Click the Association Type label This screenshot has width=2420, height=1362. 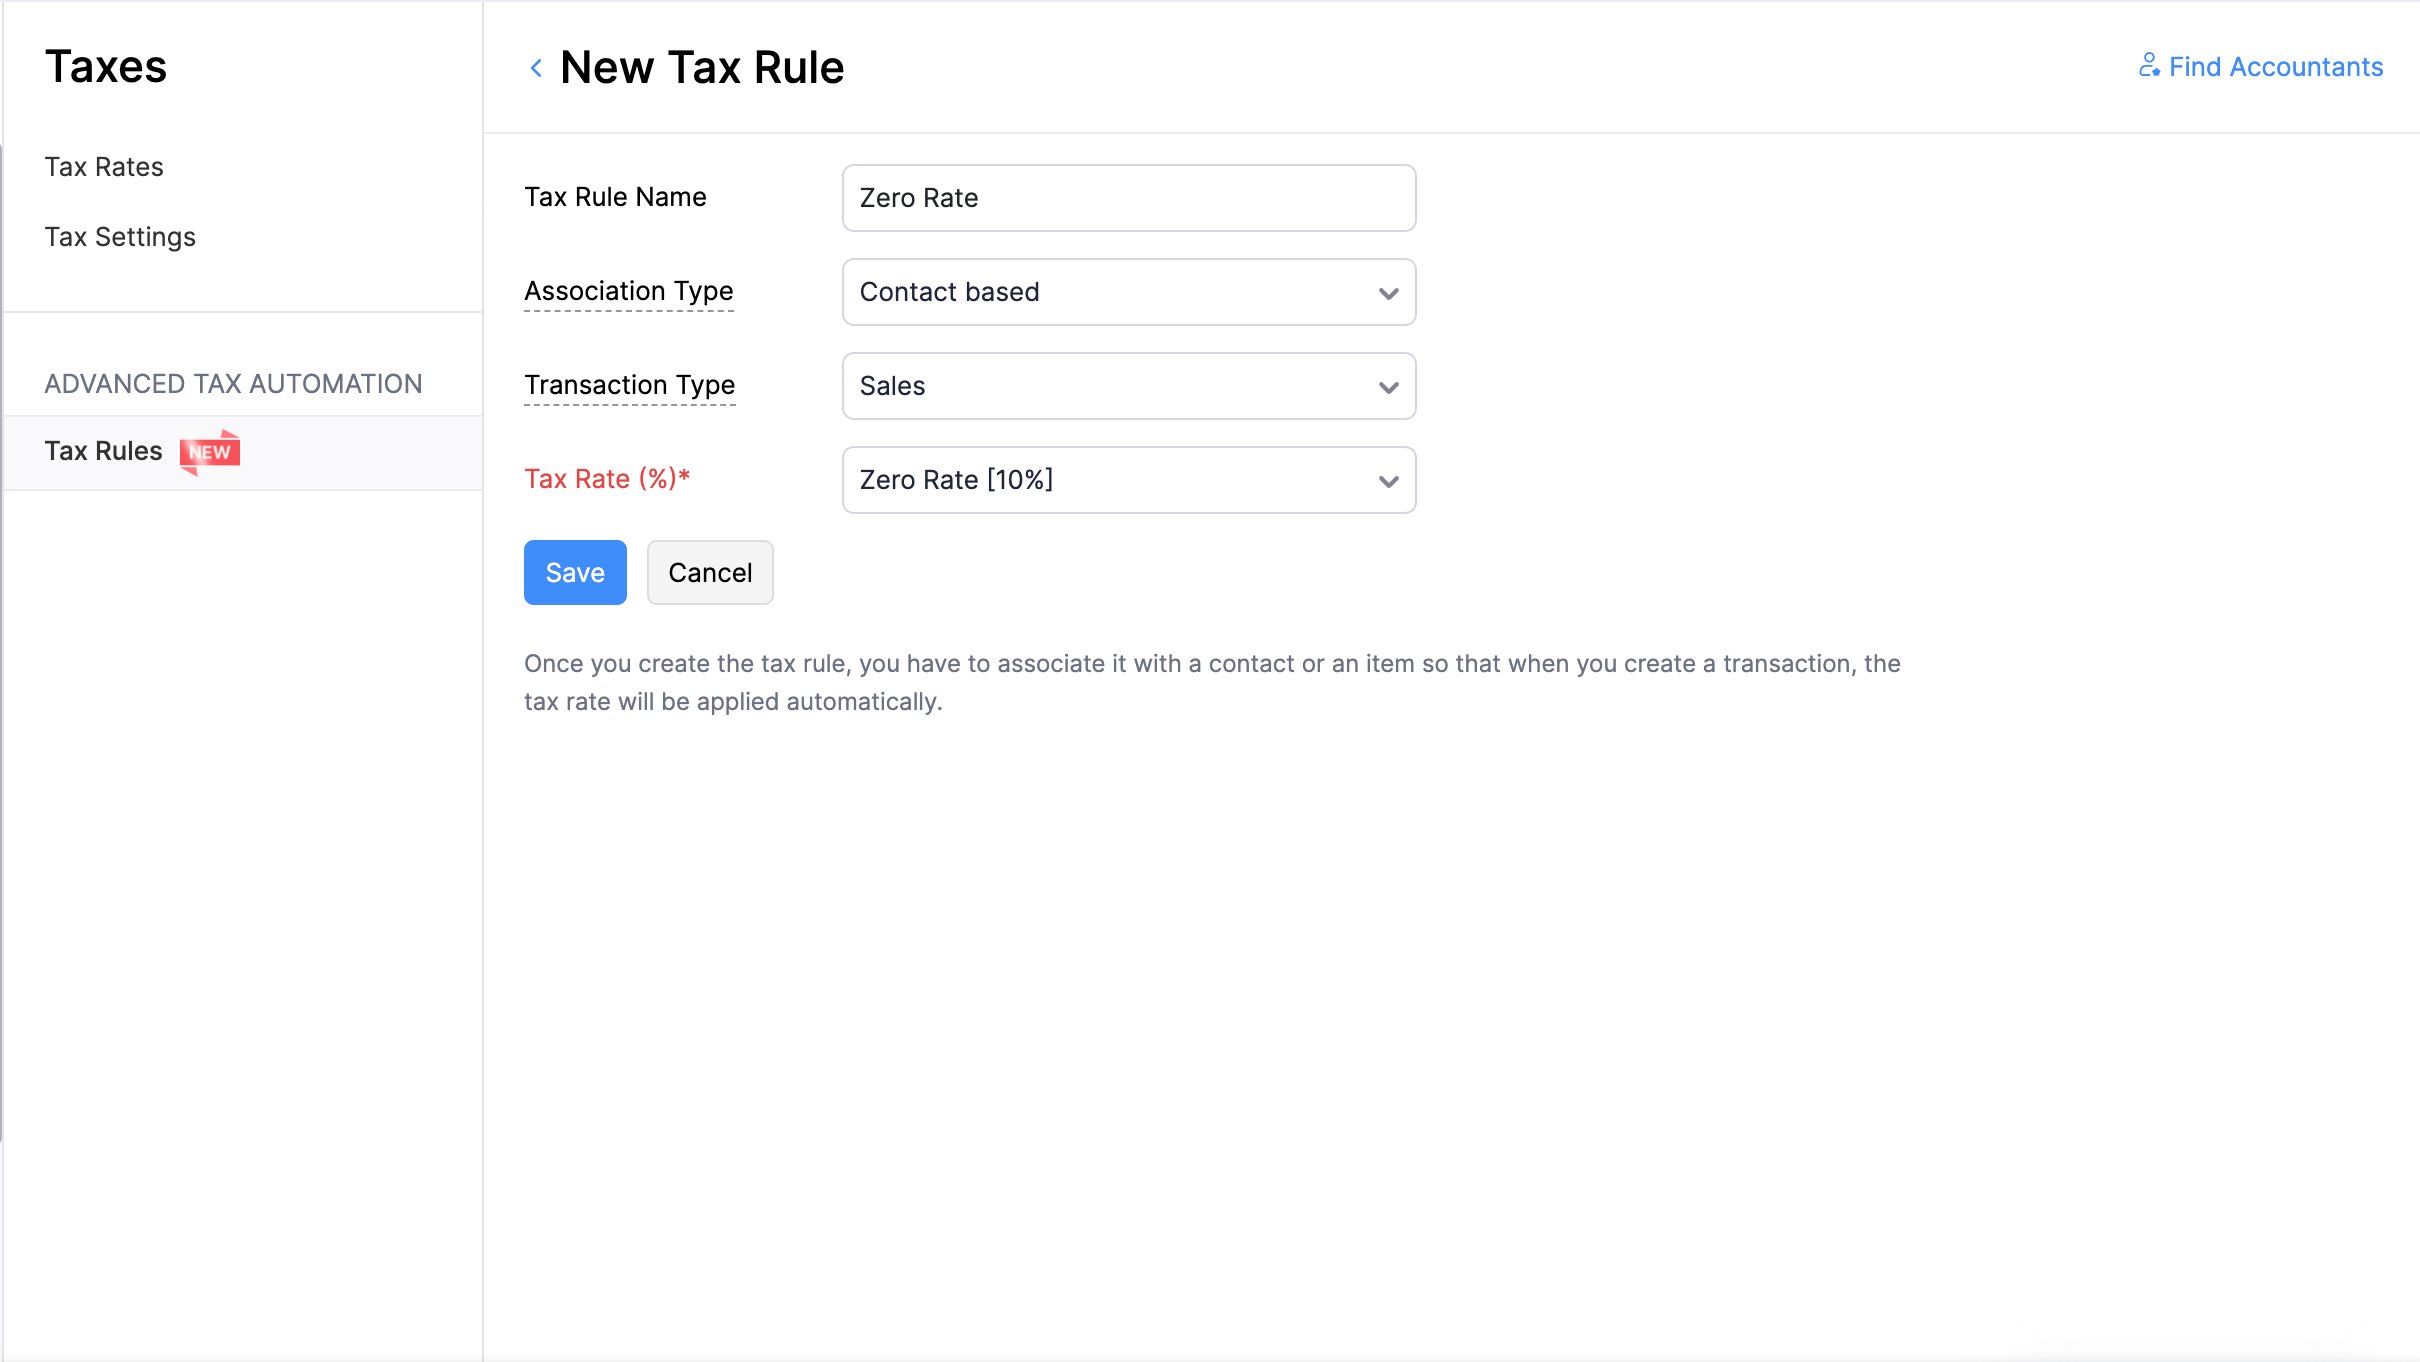(x=628, y=291)
